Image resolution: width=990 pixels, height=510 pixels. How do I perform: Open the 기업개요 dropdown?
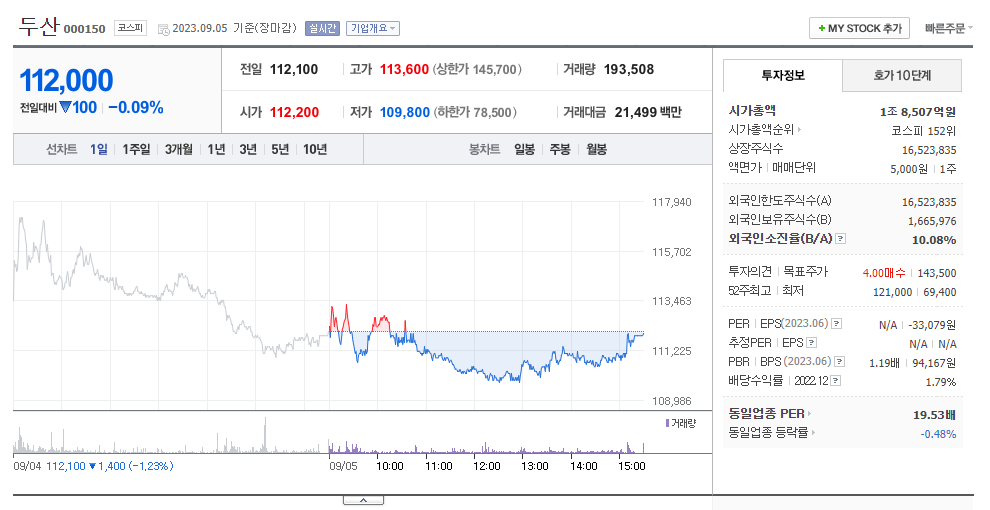pyautogui.click(x=373, y=28)
